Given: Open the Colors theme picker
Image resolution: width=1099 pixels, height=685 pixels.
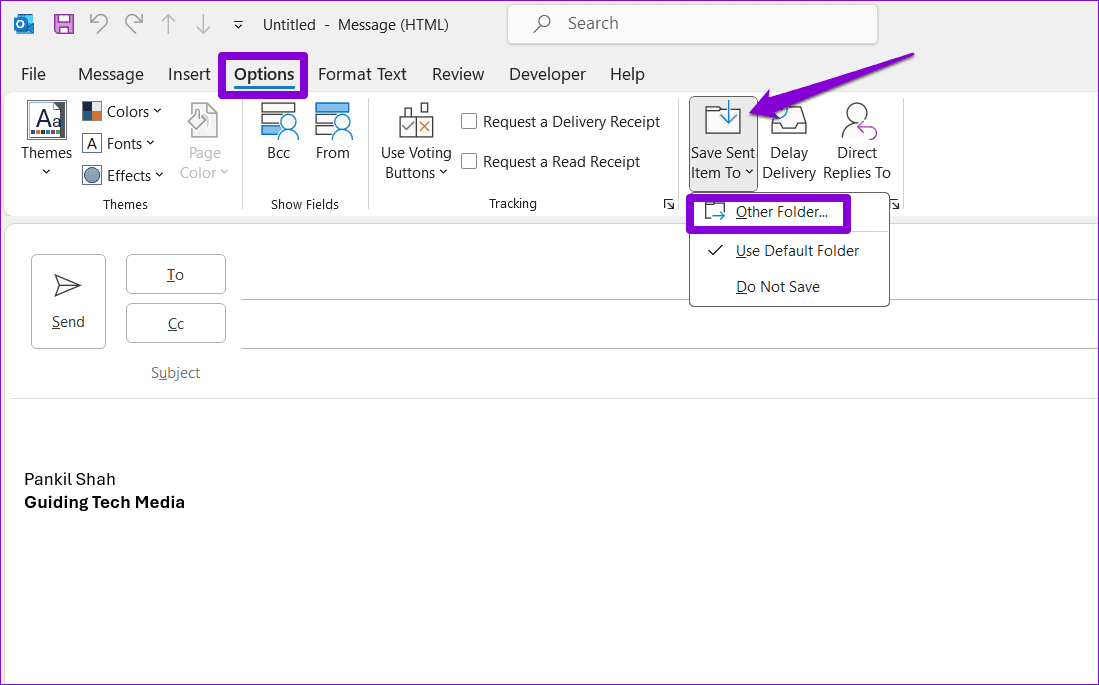Looking at the screenshot, I should tap(121, 111).
